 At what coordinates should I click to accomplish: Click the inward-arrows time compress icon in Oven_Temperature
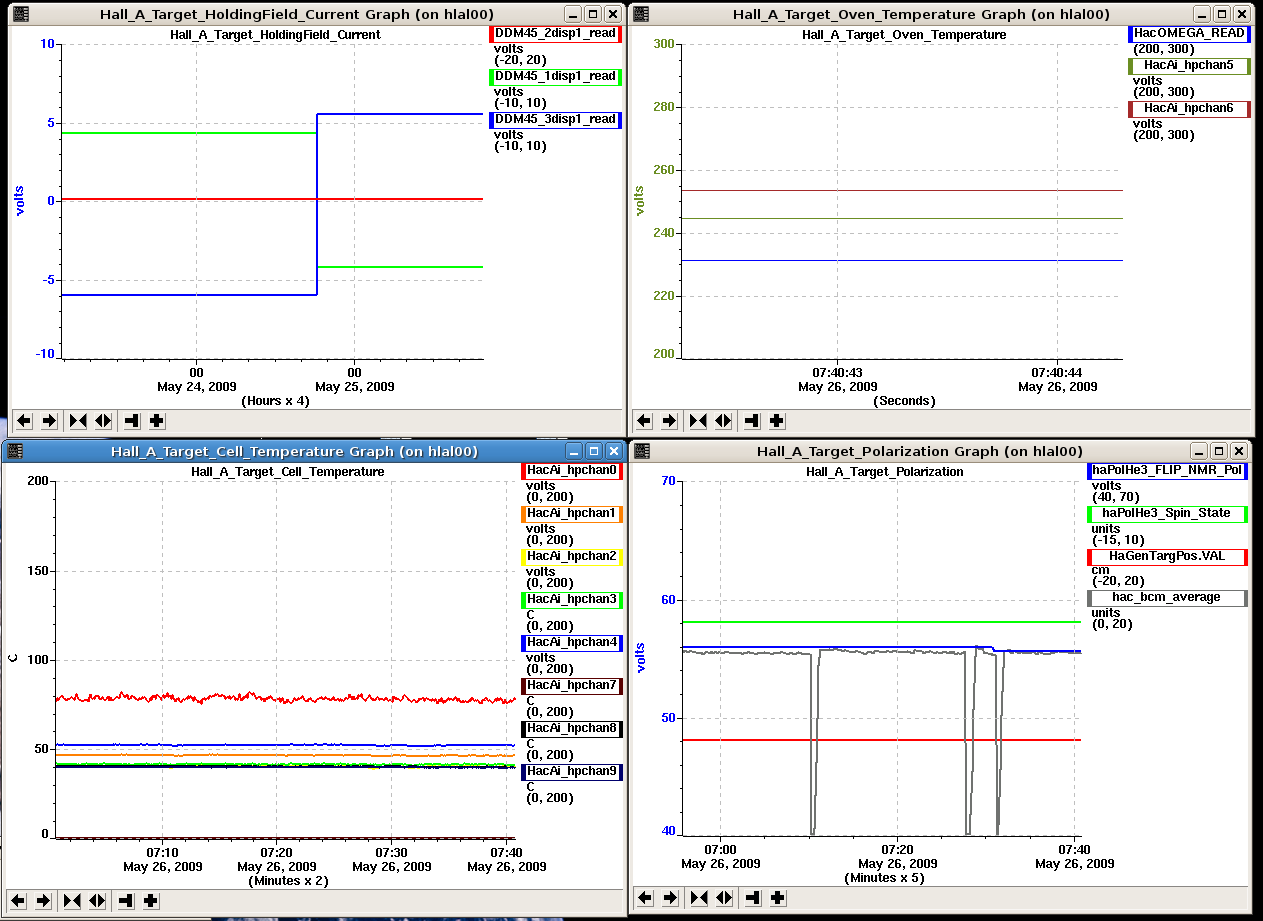[x=698, y=421]
